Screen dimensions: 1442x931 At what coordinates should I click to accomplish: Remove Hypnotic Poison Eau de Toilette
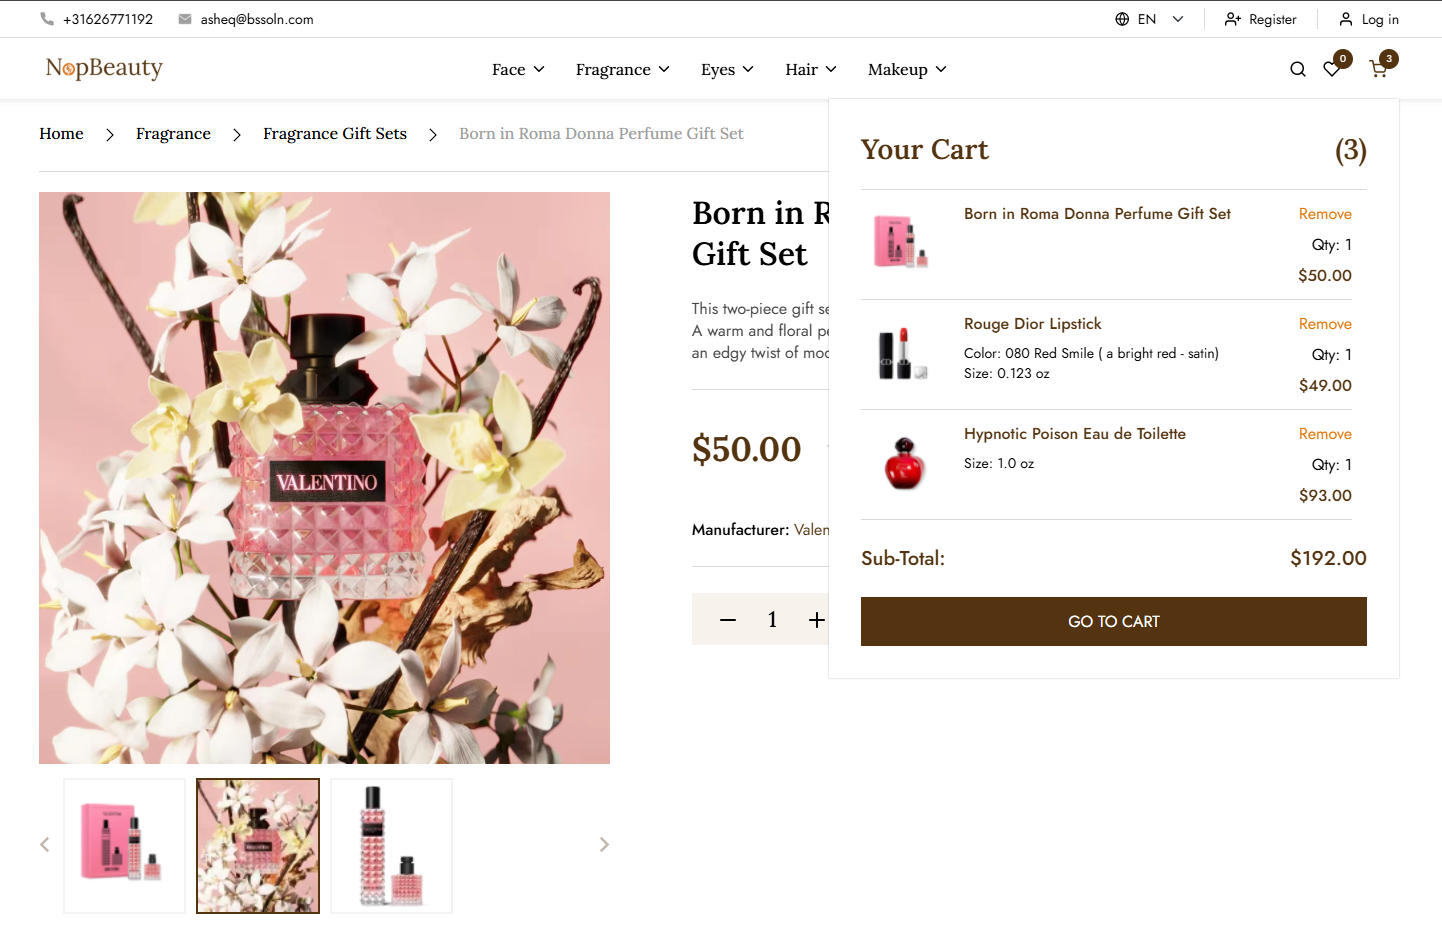click(1325, 434)
